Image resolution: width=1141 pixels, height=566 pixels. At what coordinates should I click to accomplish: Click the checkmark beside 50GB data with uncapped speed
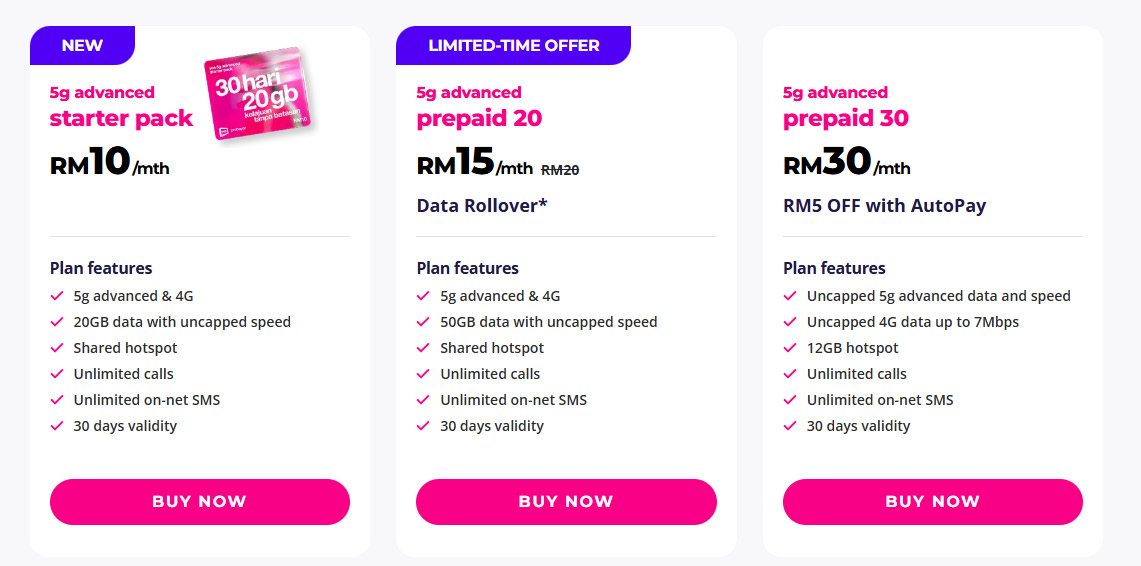pyautogui.click(x=424, y=322)
